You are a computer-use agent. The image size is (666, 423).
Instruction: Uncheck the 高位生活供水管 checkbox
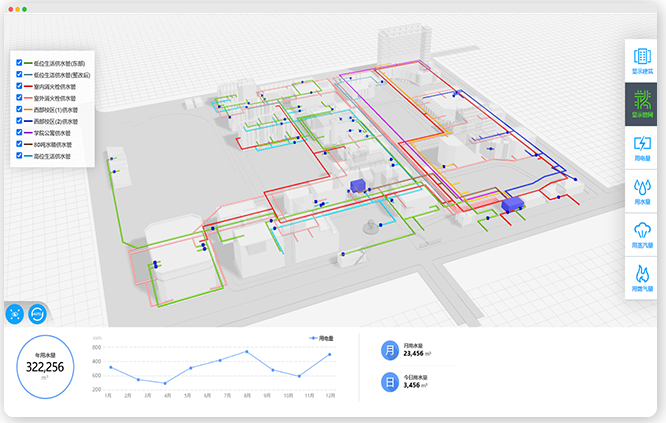[20, 157]
